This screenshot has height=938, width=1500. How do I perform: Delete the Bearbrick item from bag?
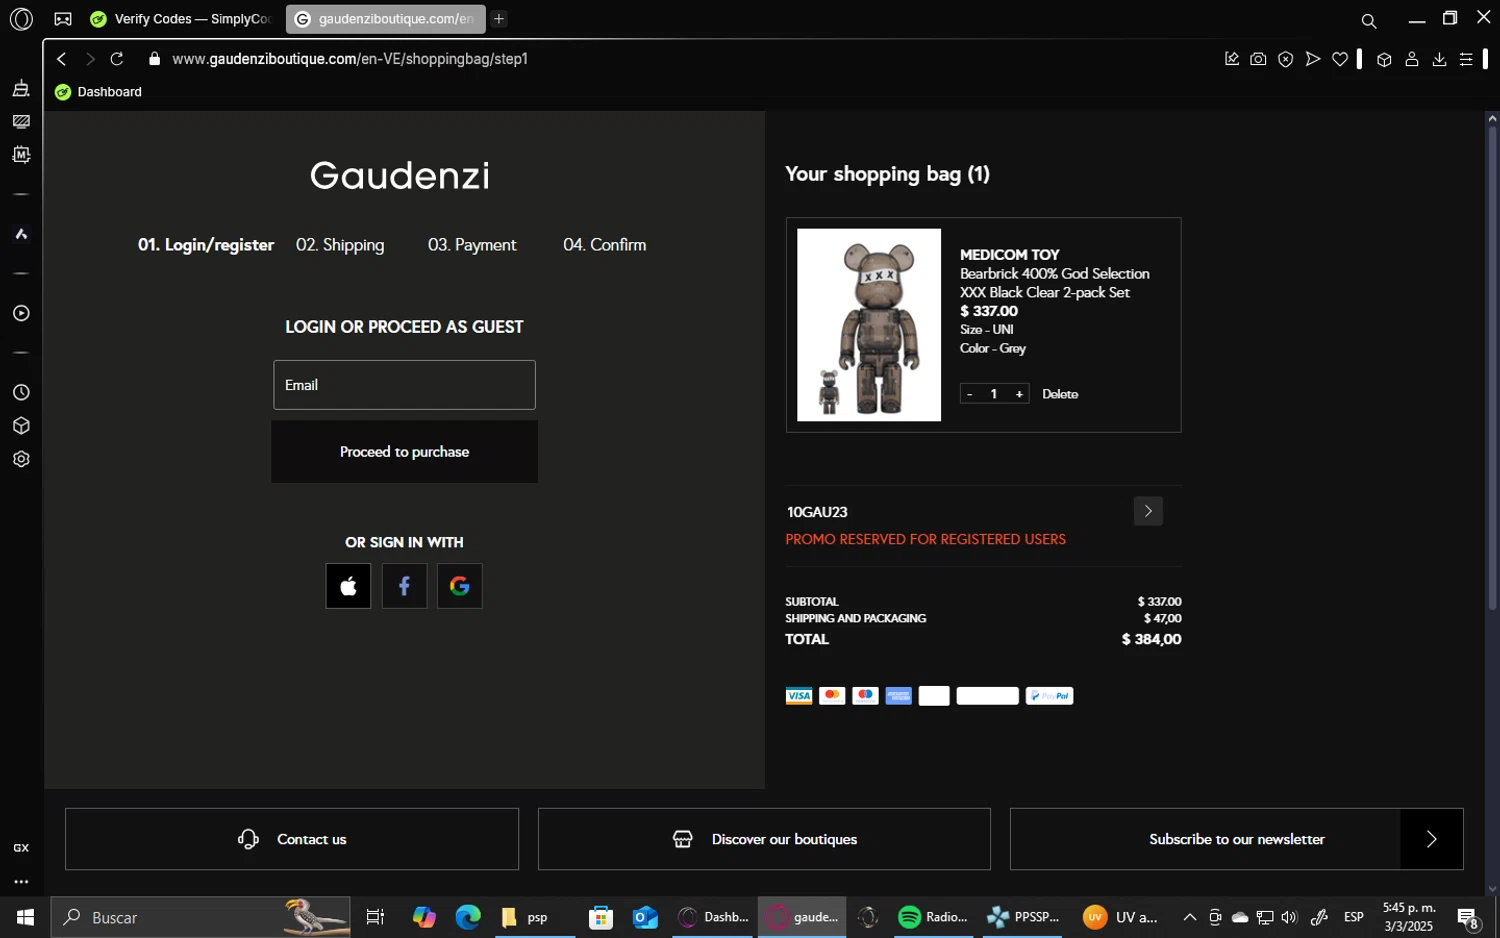pos(1060,394)
